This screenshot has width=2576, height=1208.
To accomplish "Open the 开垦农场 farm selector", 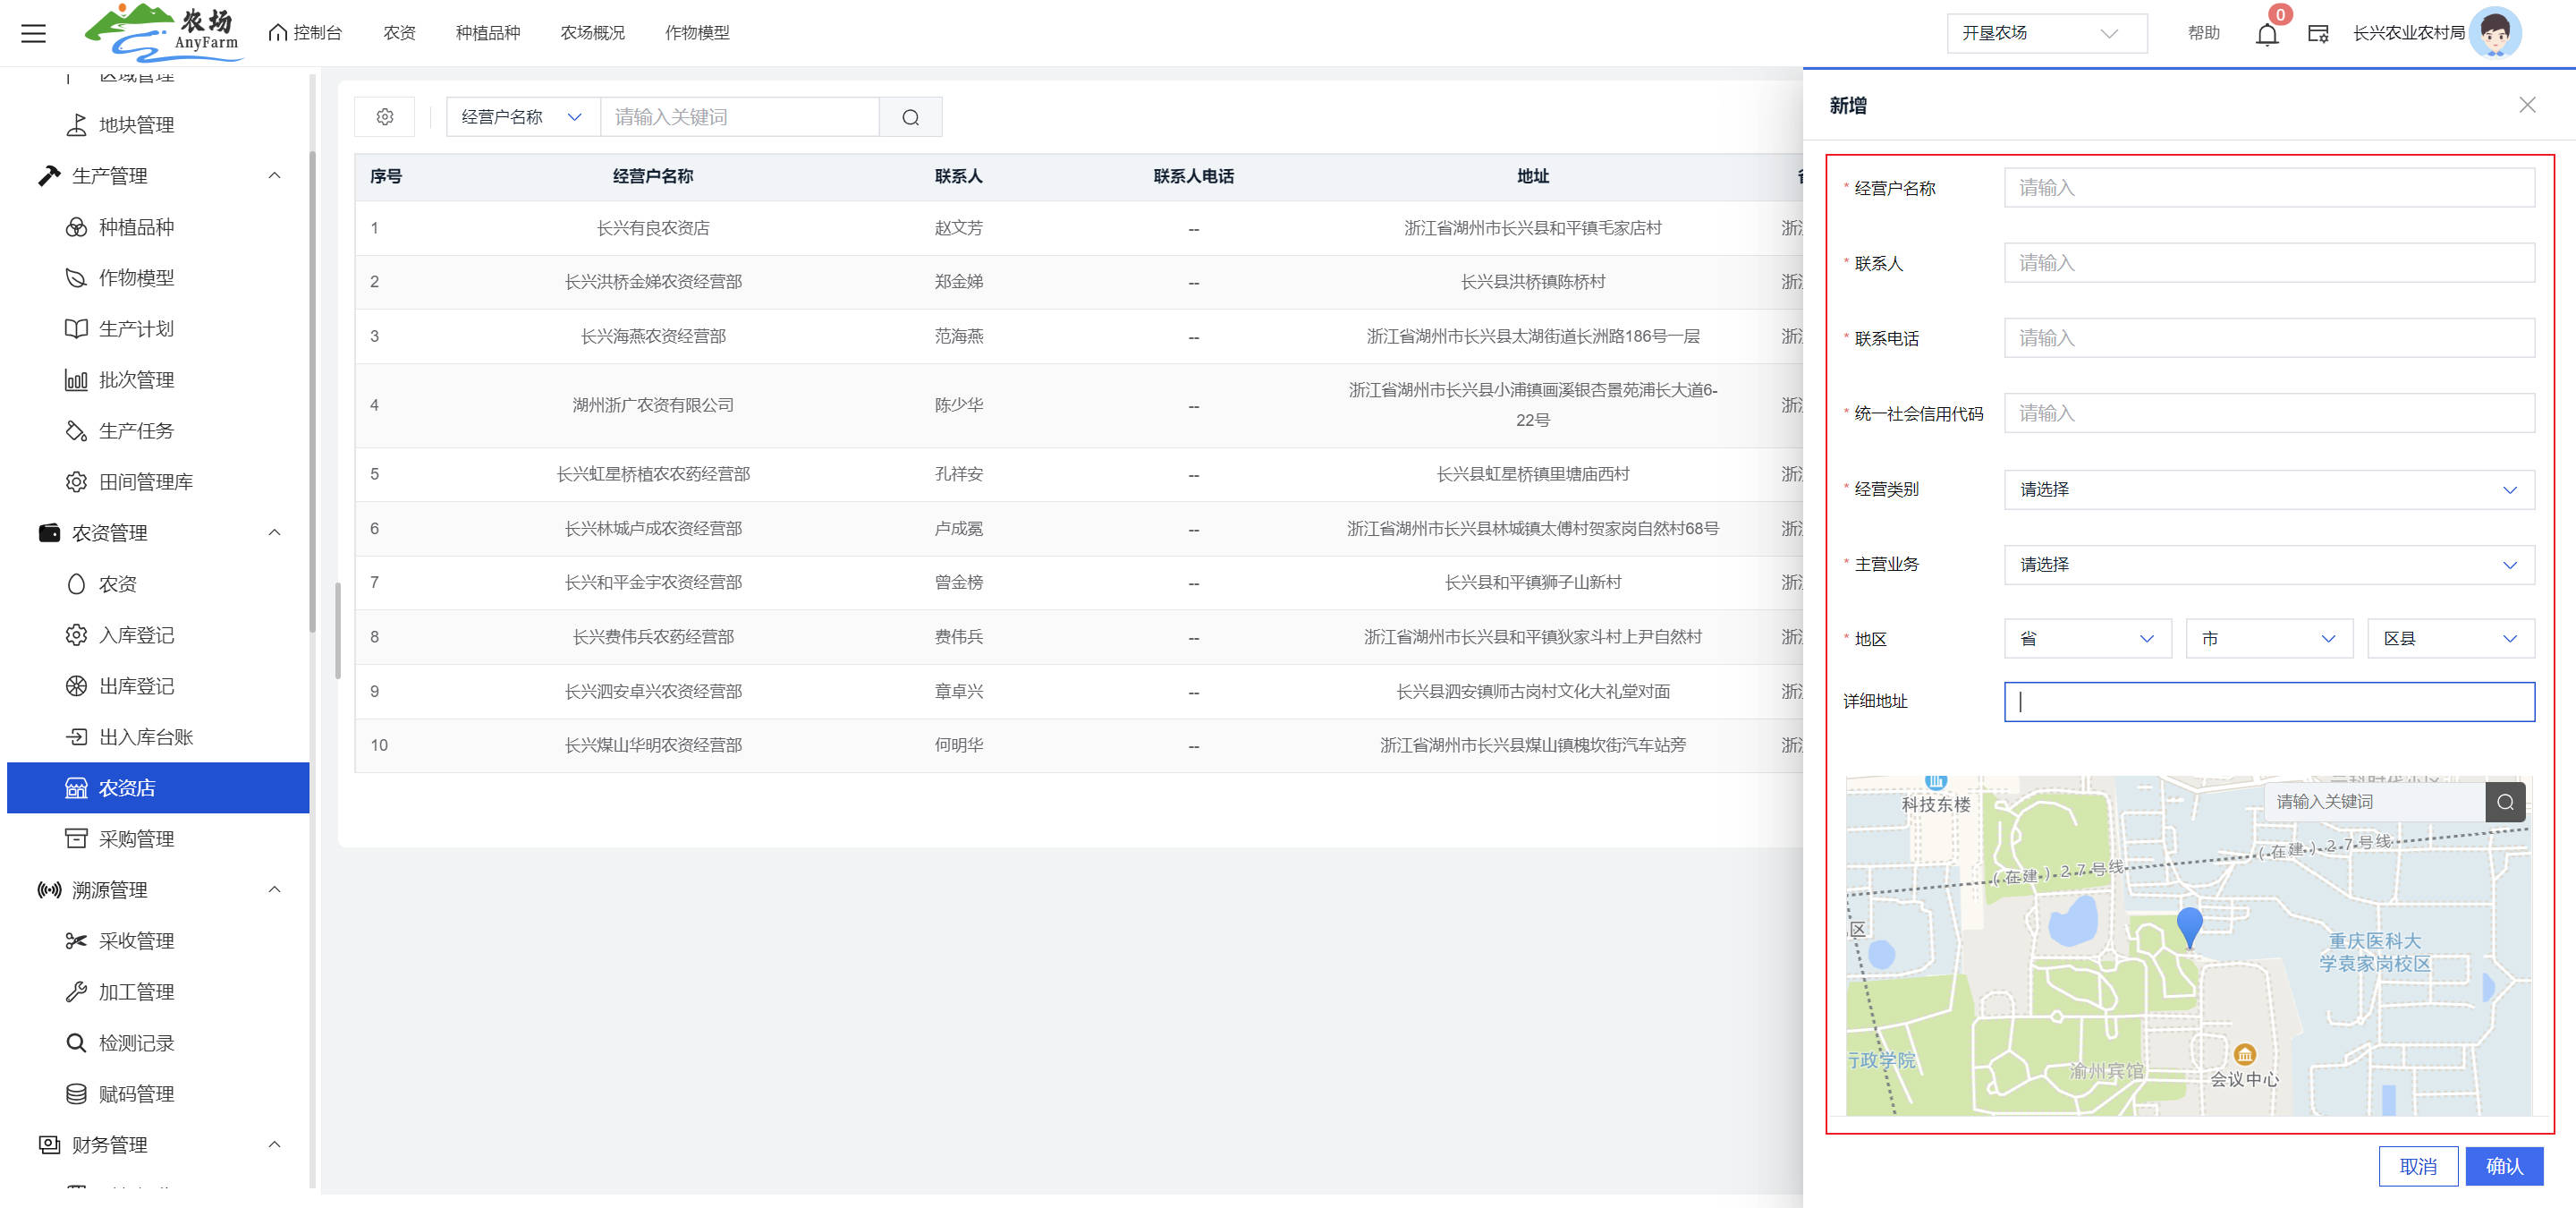I will coord(2046,33).
